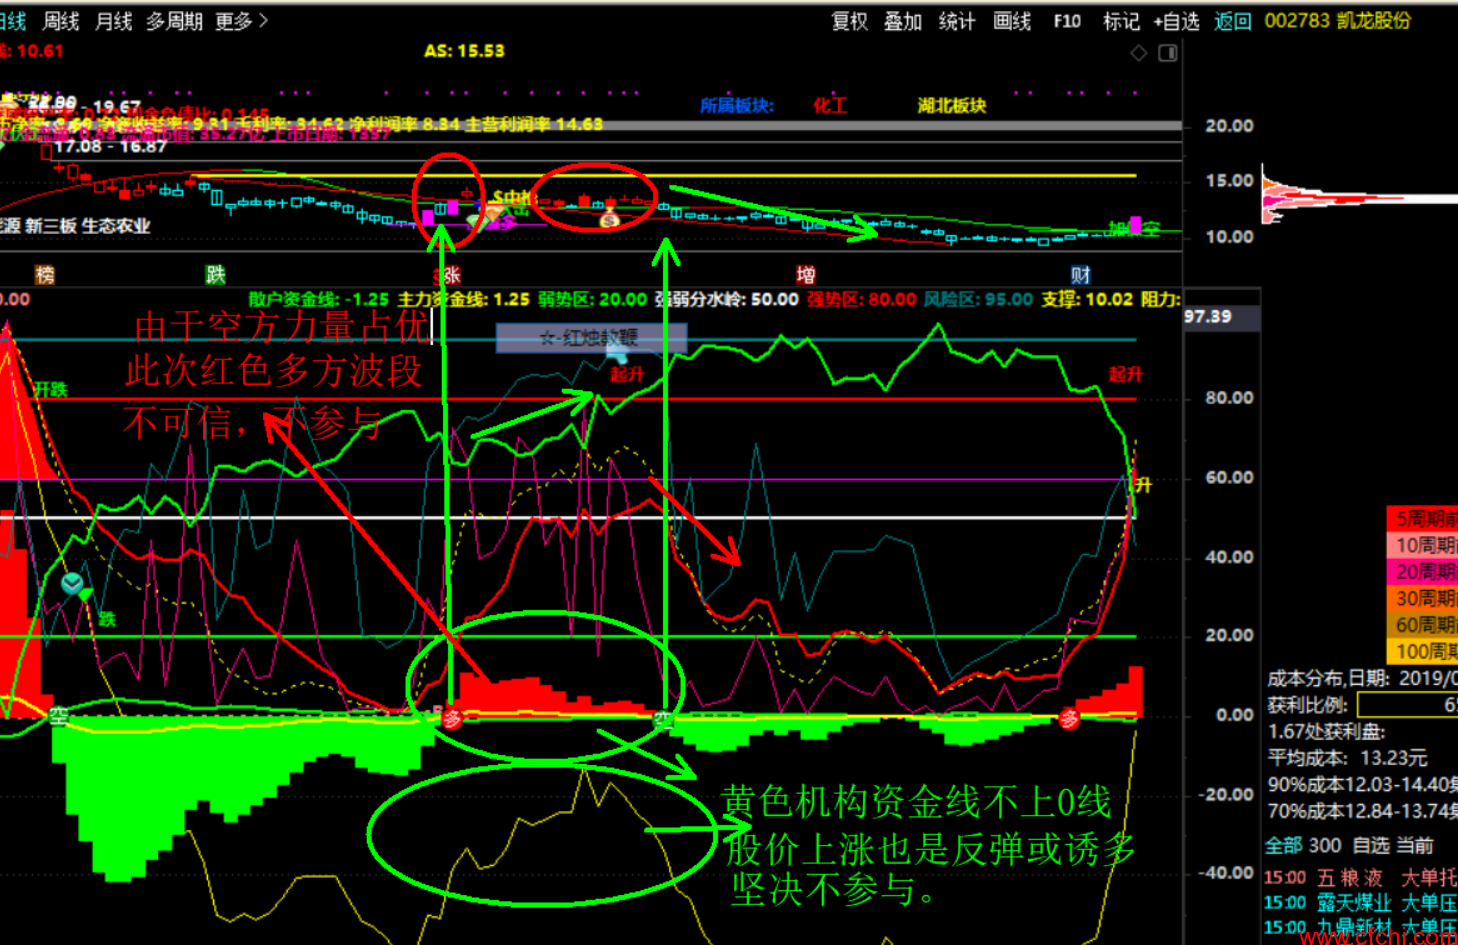This screenshot has width=1458, height=945.
Task: Click the 起升 label below 红烛教鞭
Action: 627,374
